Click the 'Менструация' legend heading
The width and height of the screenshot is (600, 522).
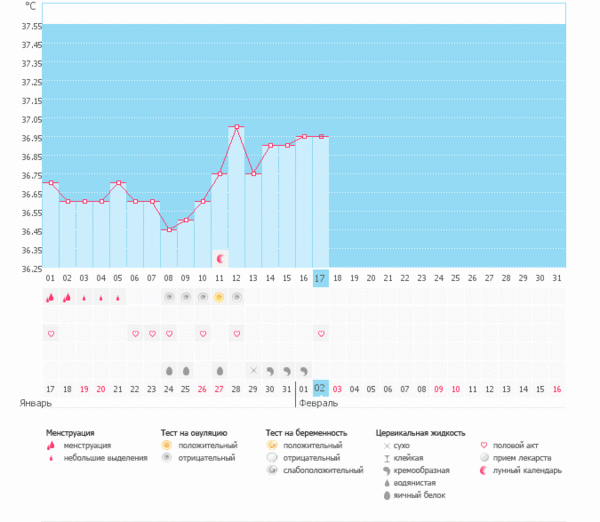click(x=70, y=433)
